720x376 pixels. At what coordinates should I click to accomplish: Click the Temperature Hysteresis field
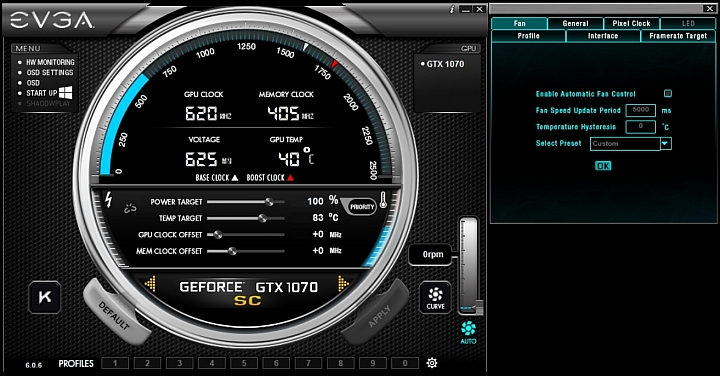640,127
